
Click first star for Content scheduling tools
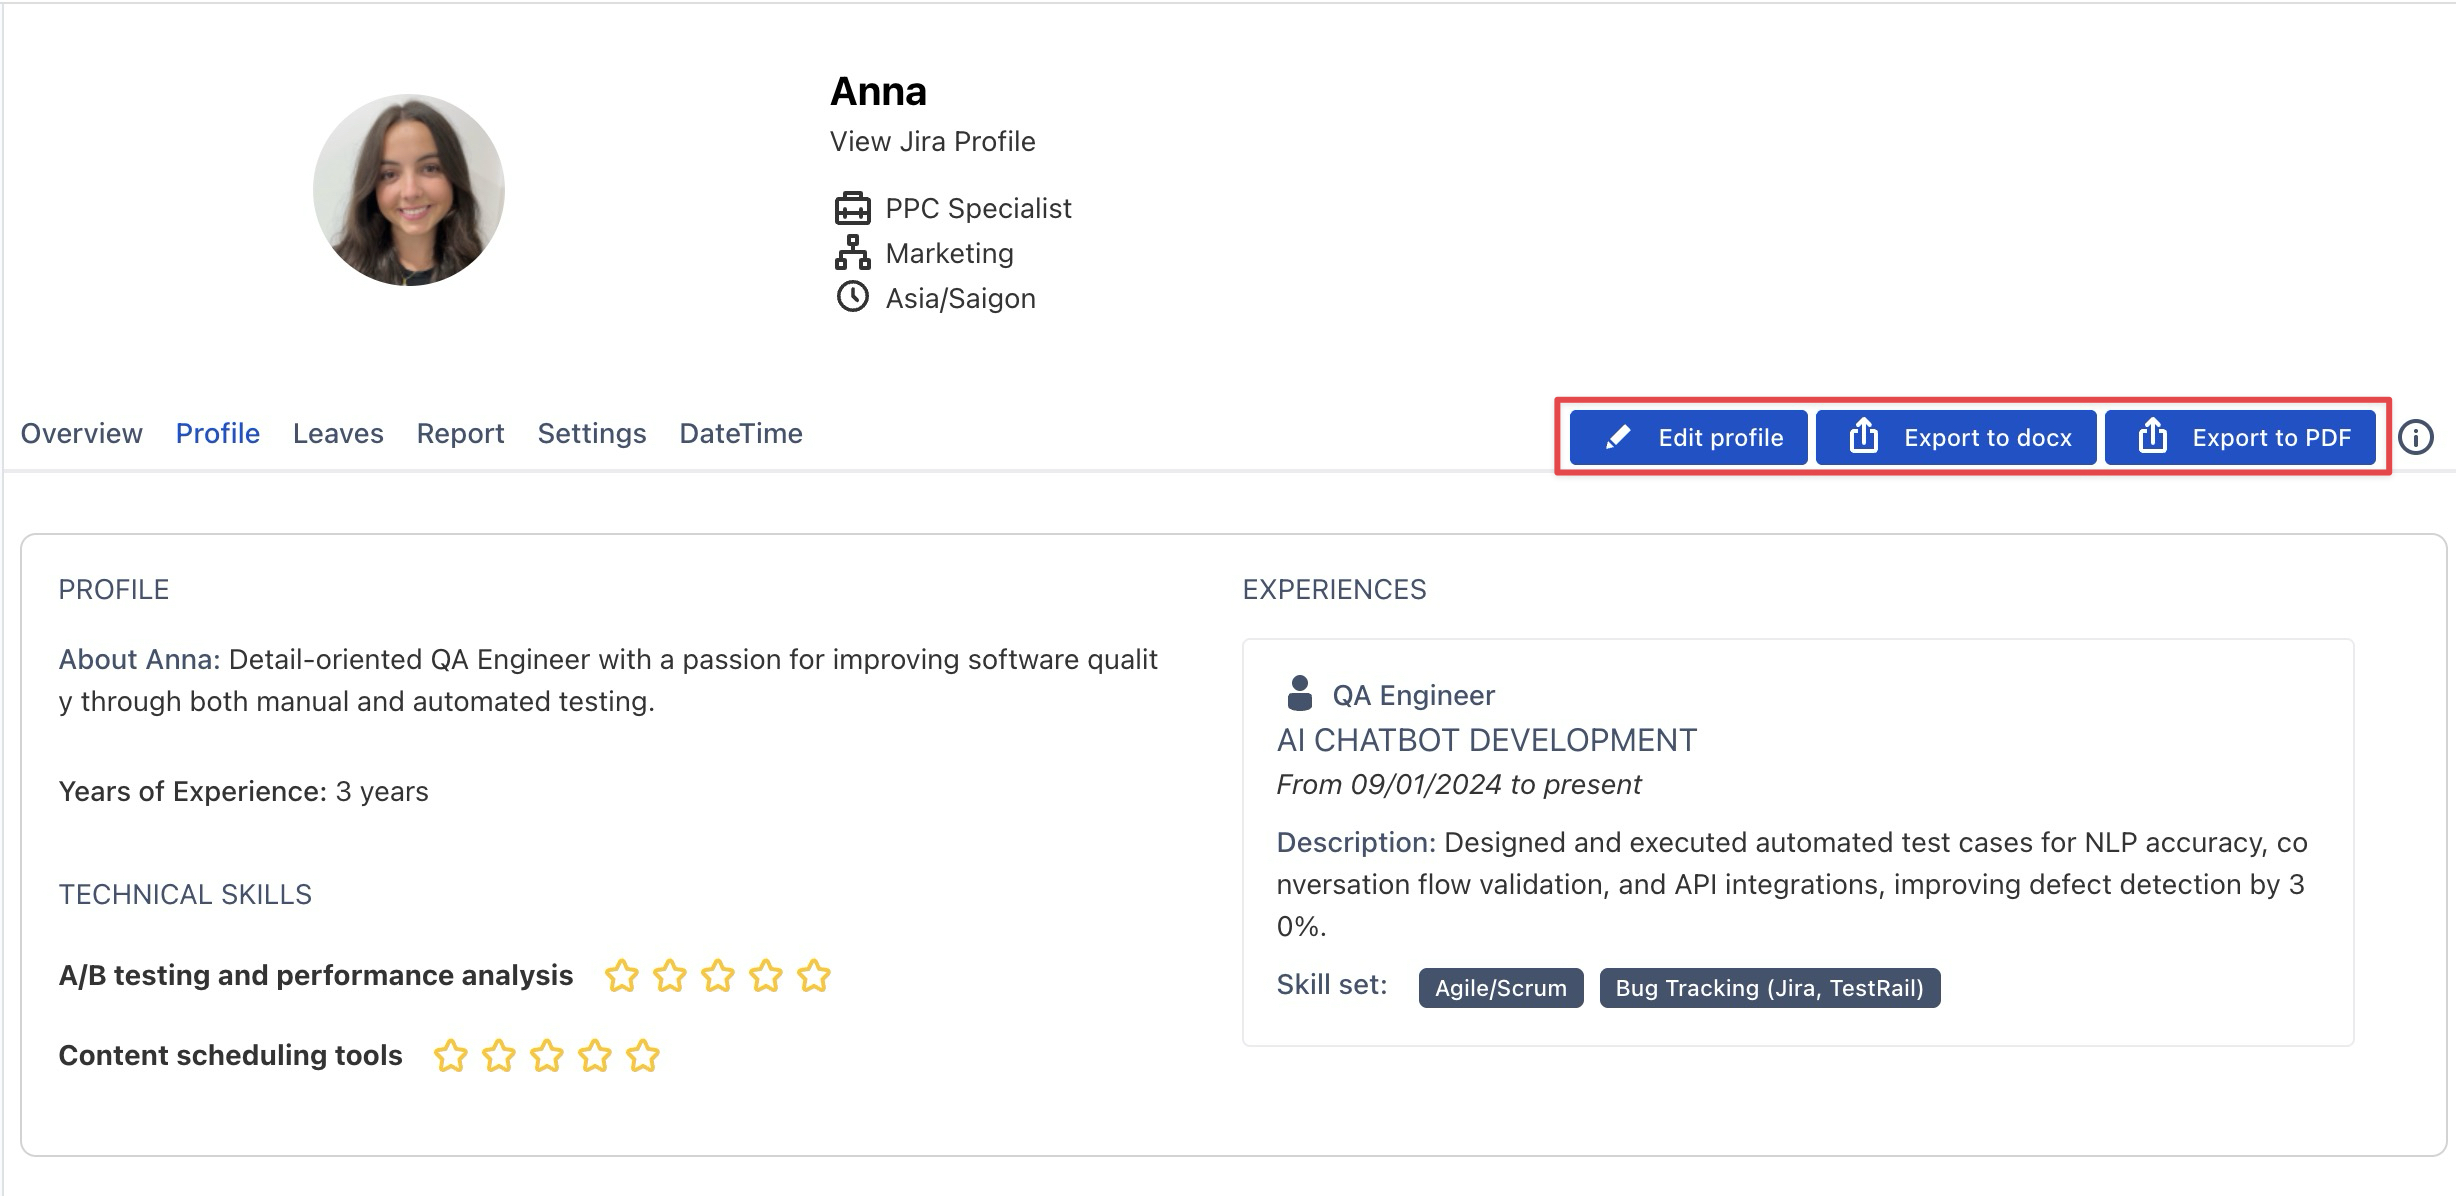(450, 1056)
